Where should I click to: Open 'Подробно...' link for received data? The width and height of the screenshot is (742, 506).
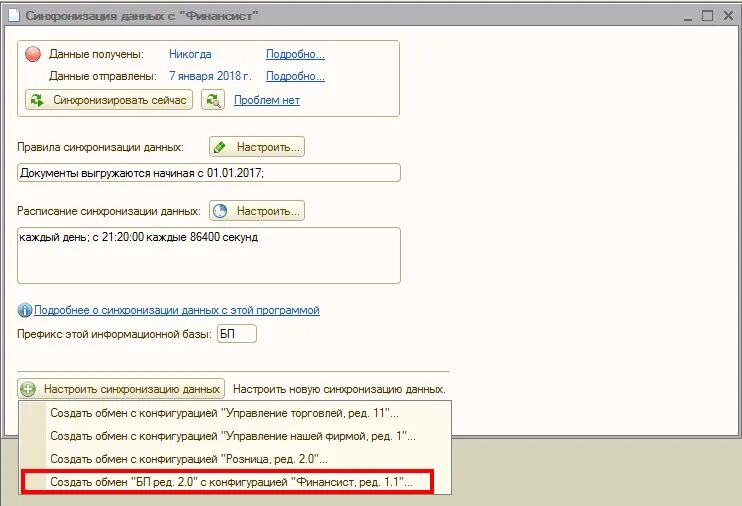295,54
